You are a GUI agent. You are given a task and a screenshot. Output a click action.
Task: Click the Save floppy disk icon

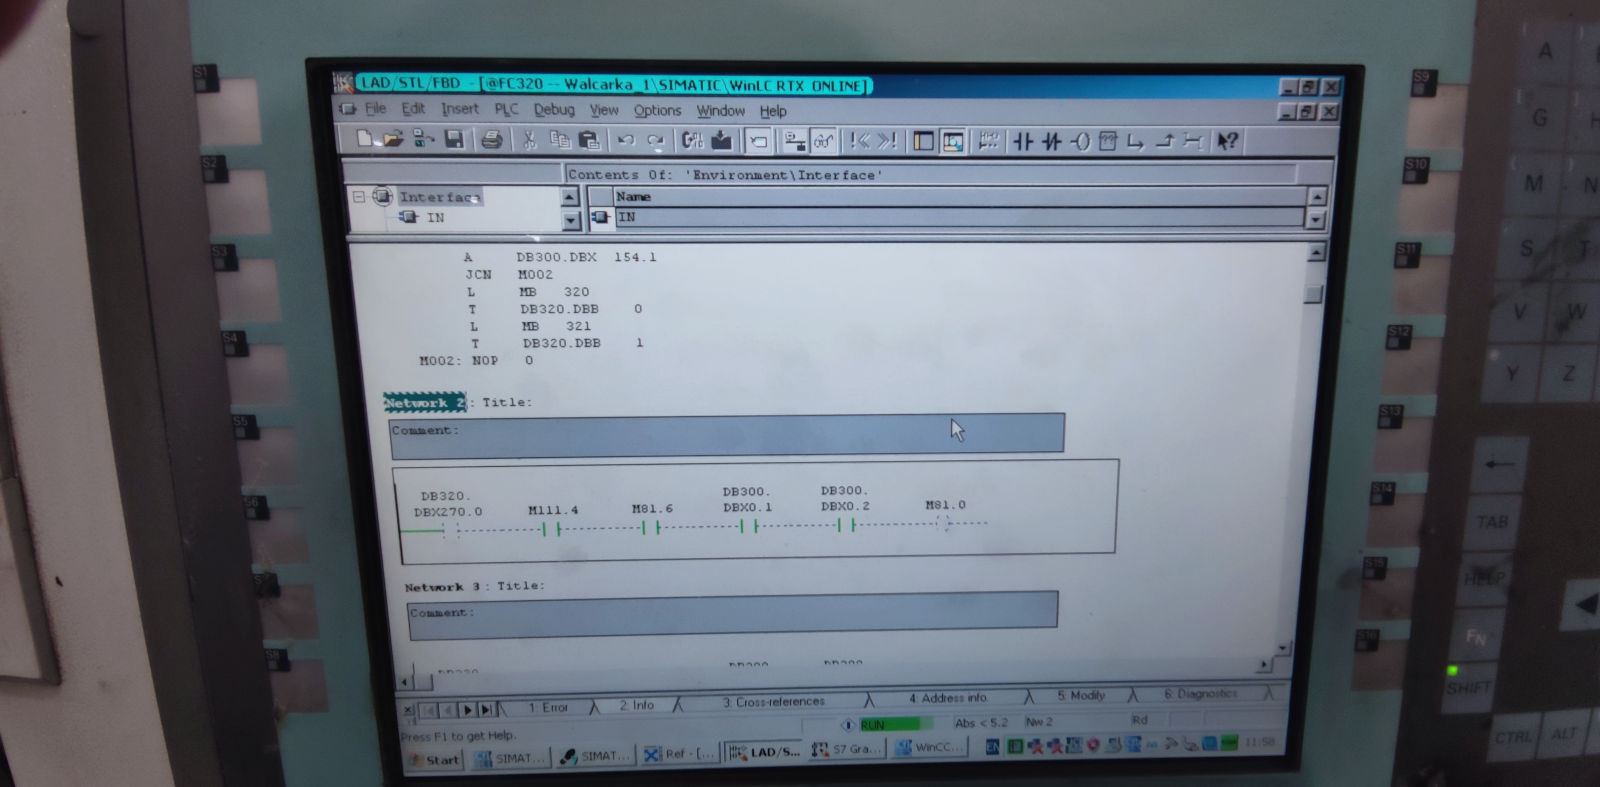[454, 139]
